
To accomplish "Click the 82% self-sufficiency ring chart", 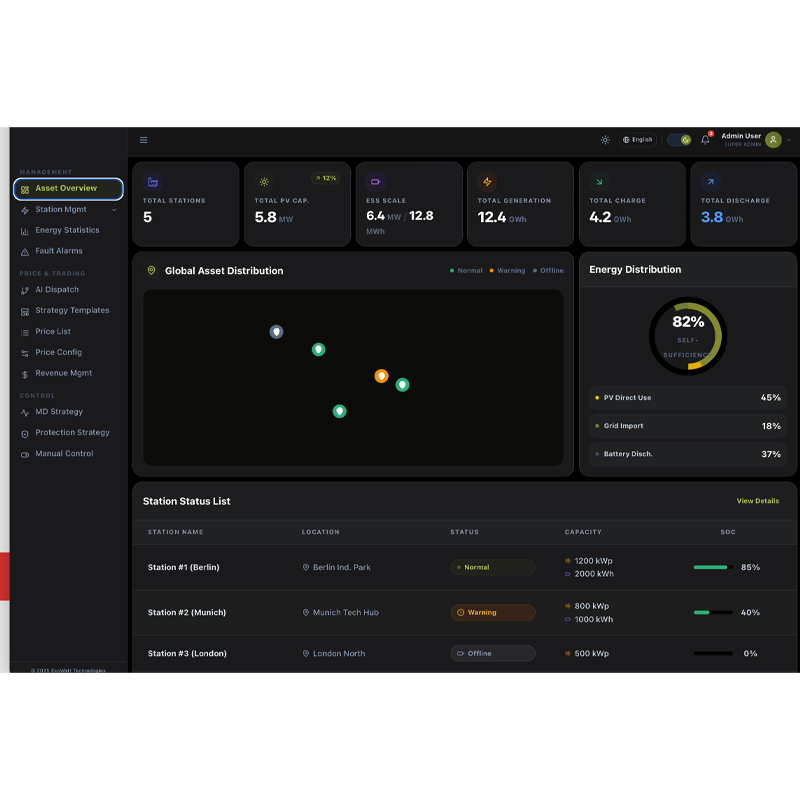I will (687, 335).
